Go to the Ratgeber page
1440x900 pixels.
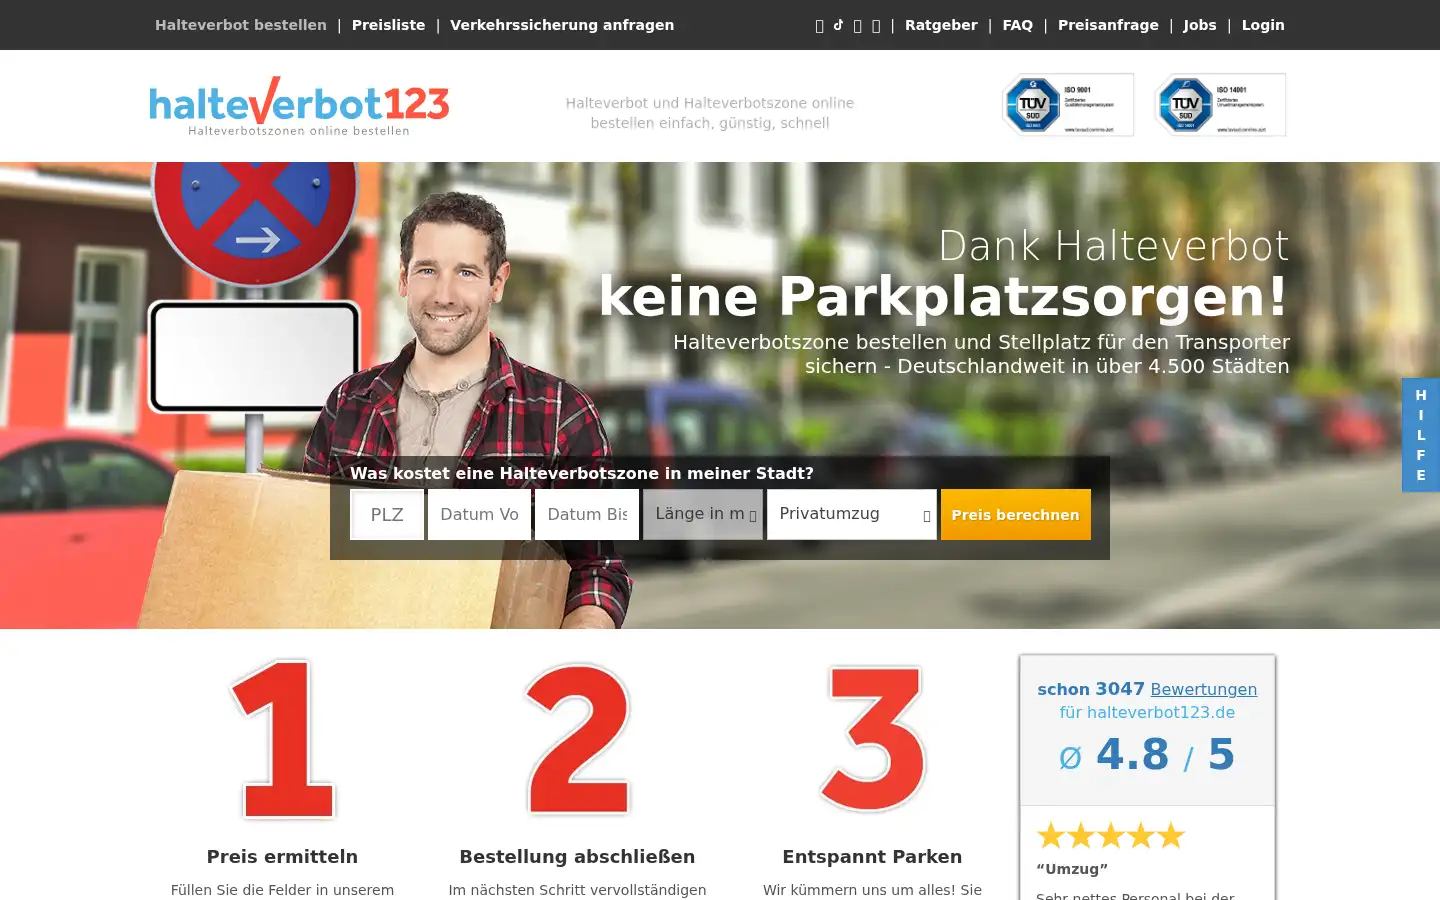[941, 25]
